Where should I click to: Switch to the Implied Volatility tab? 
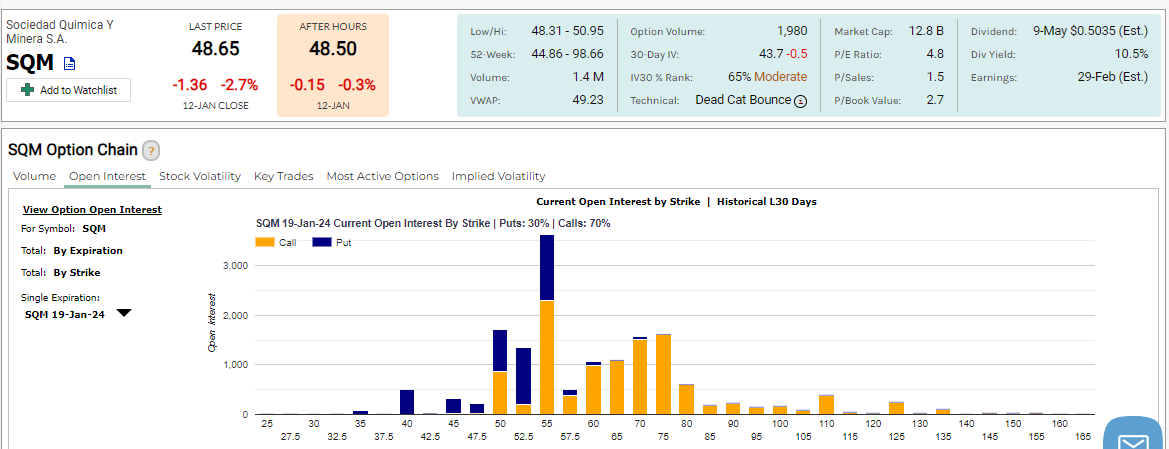click(498, 177)
